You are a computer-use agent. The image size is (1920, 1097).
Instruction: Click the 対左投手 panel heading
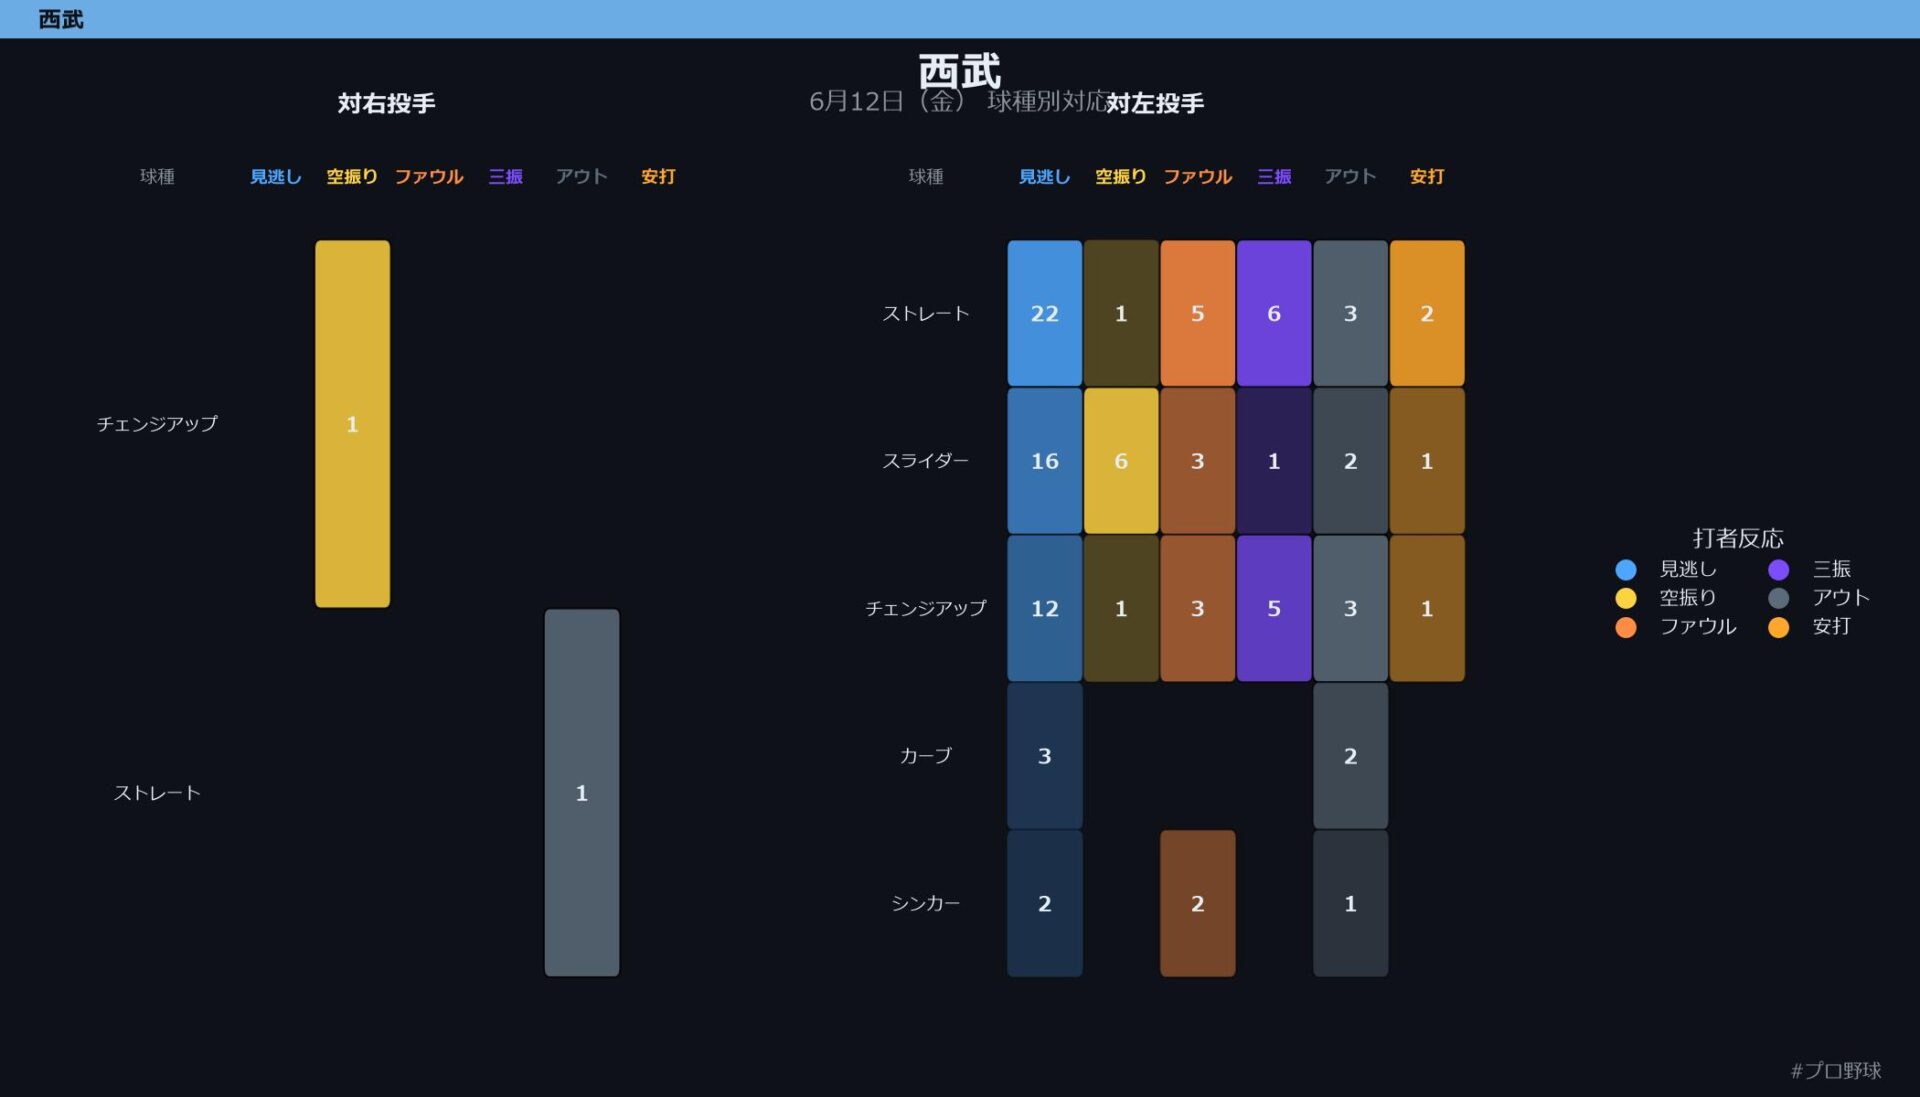[x=1155, y=103]
